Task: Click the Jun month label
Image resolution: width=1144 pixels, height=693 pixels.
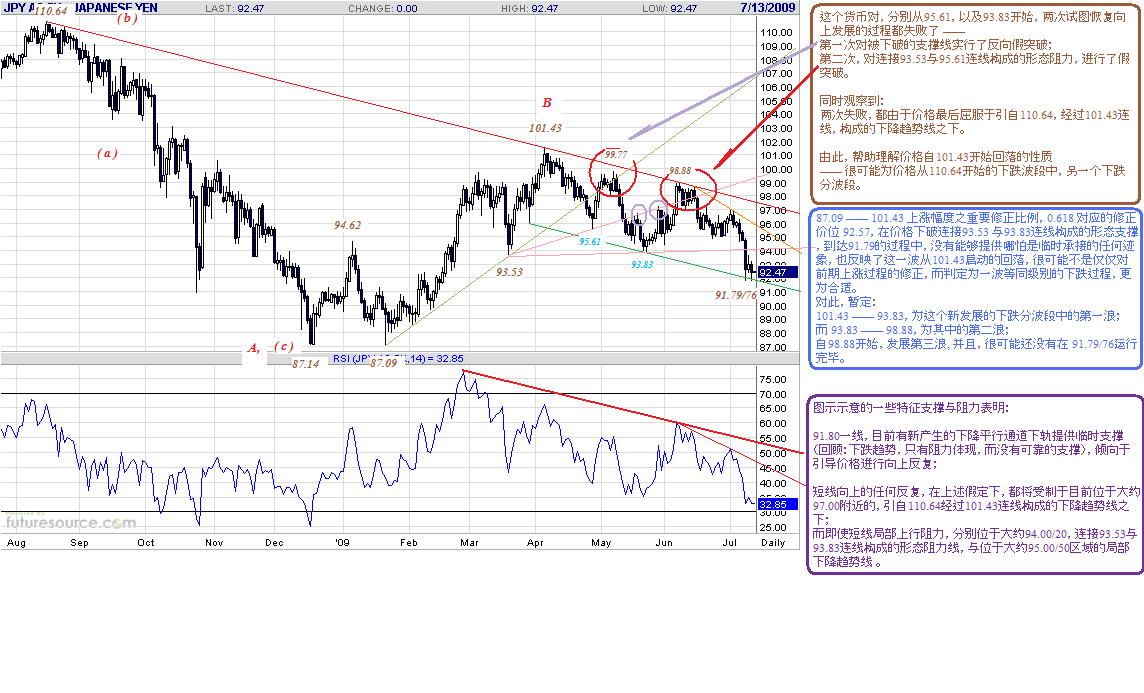Action: tap(664, 543)
